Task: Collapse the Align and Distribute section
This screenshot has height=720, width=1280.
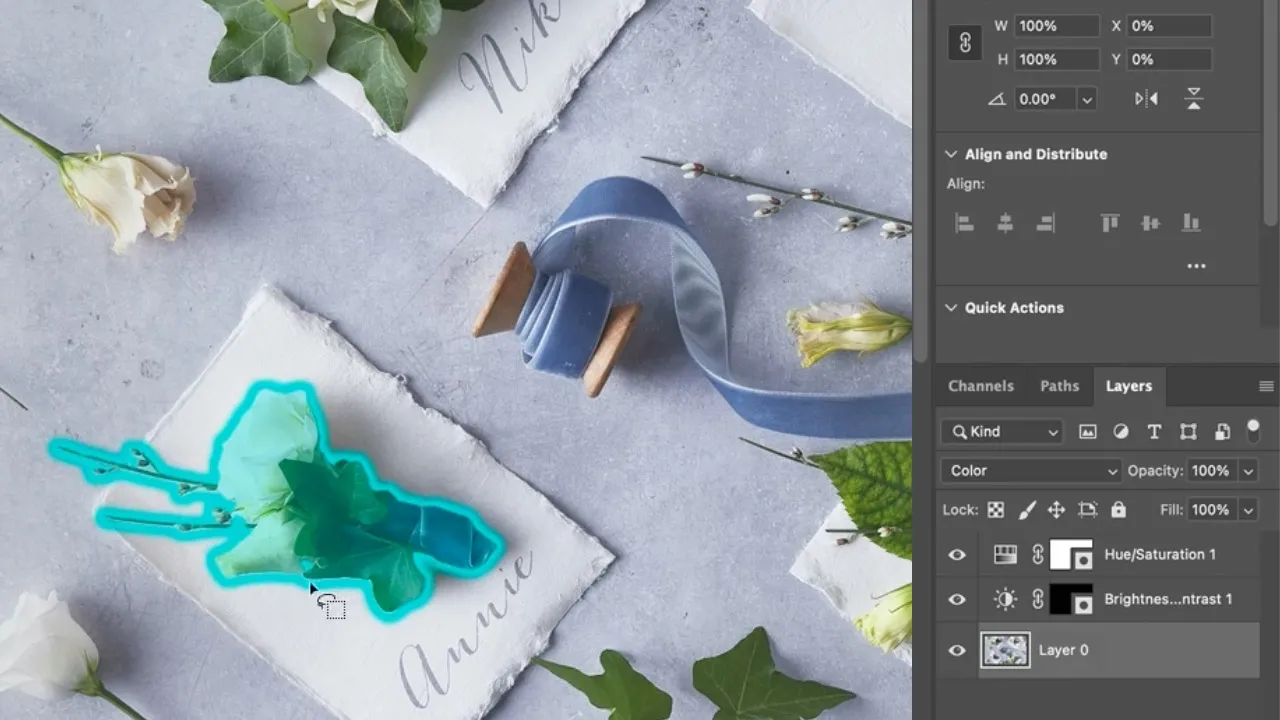Action: 951,154
